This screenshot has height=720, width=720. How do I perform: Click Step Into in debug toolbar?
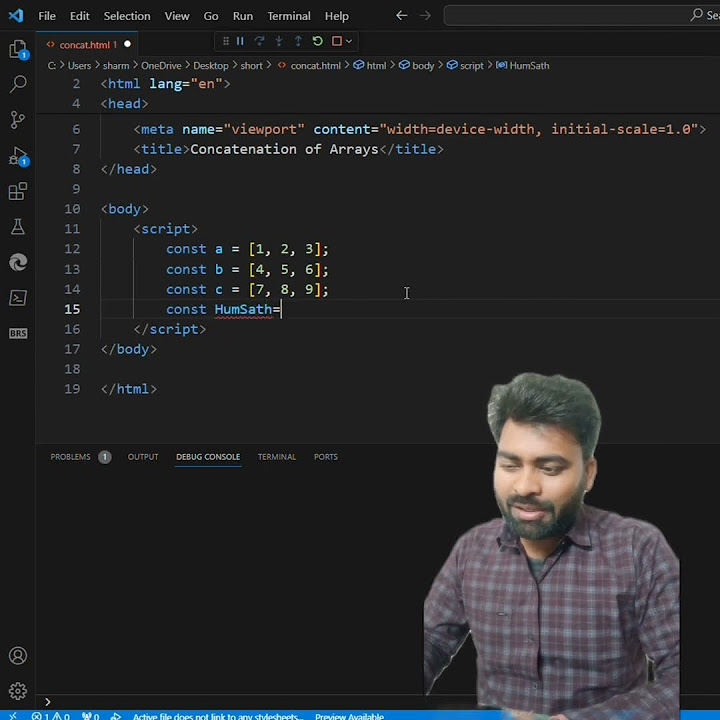(x=279, y=41)
